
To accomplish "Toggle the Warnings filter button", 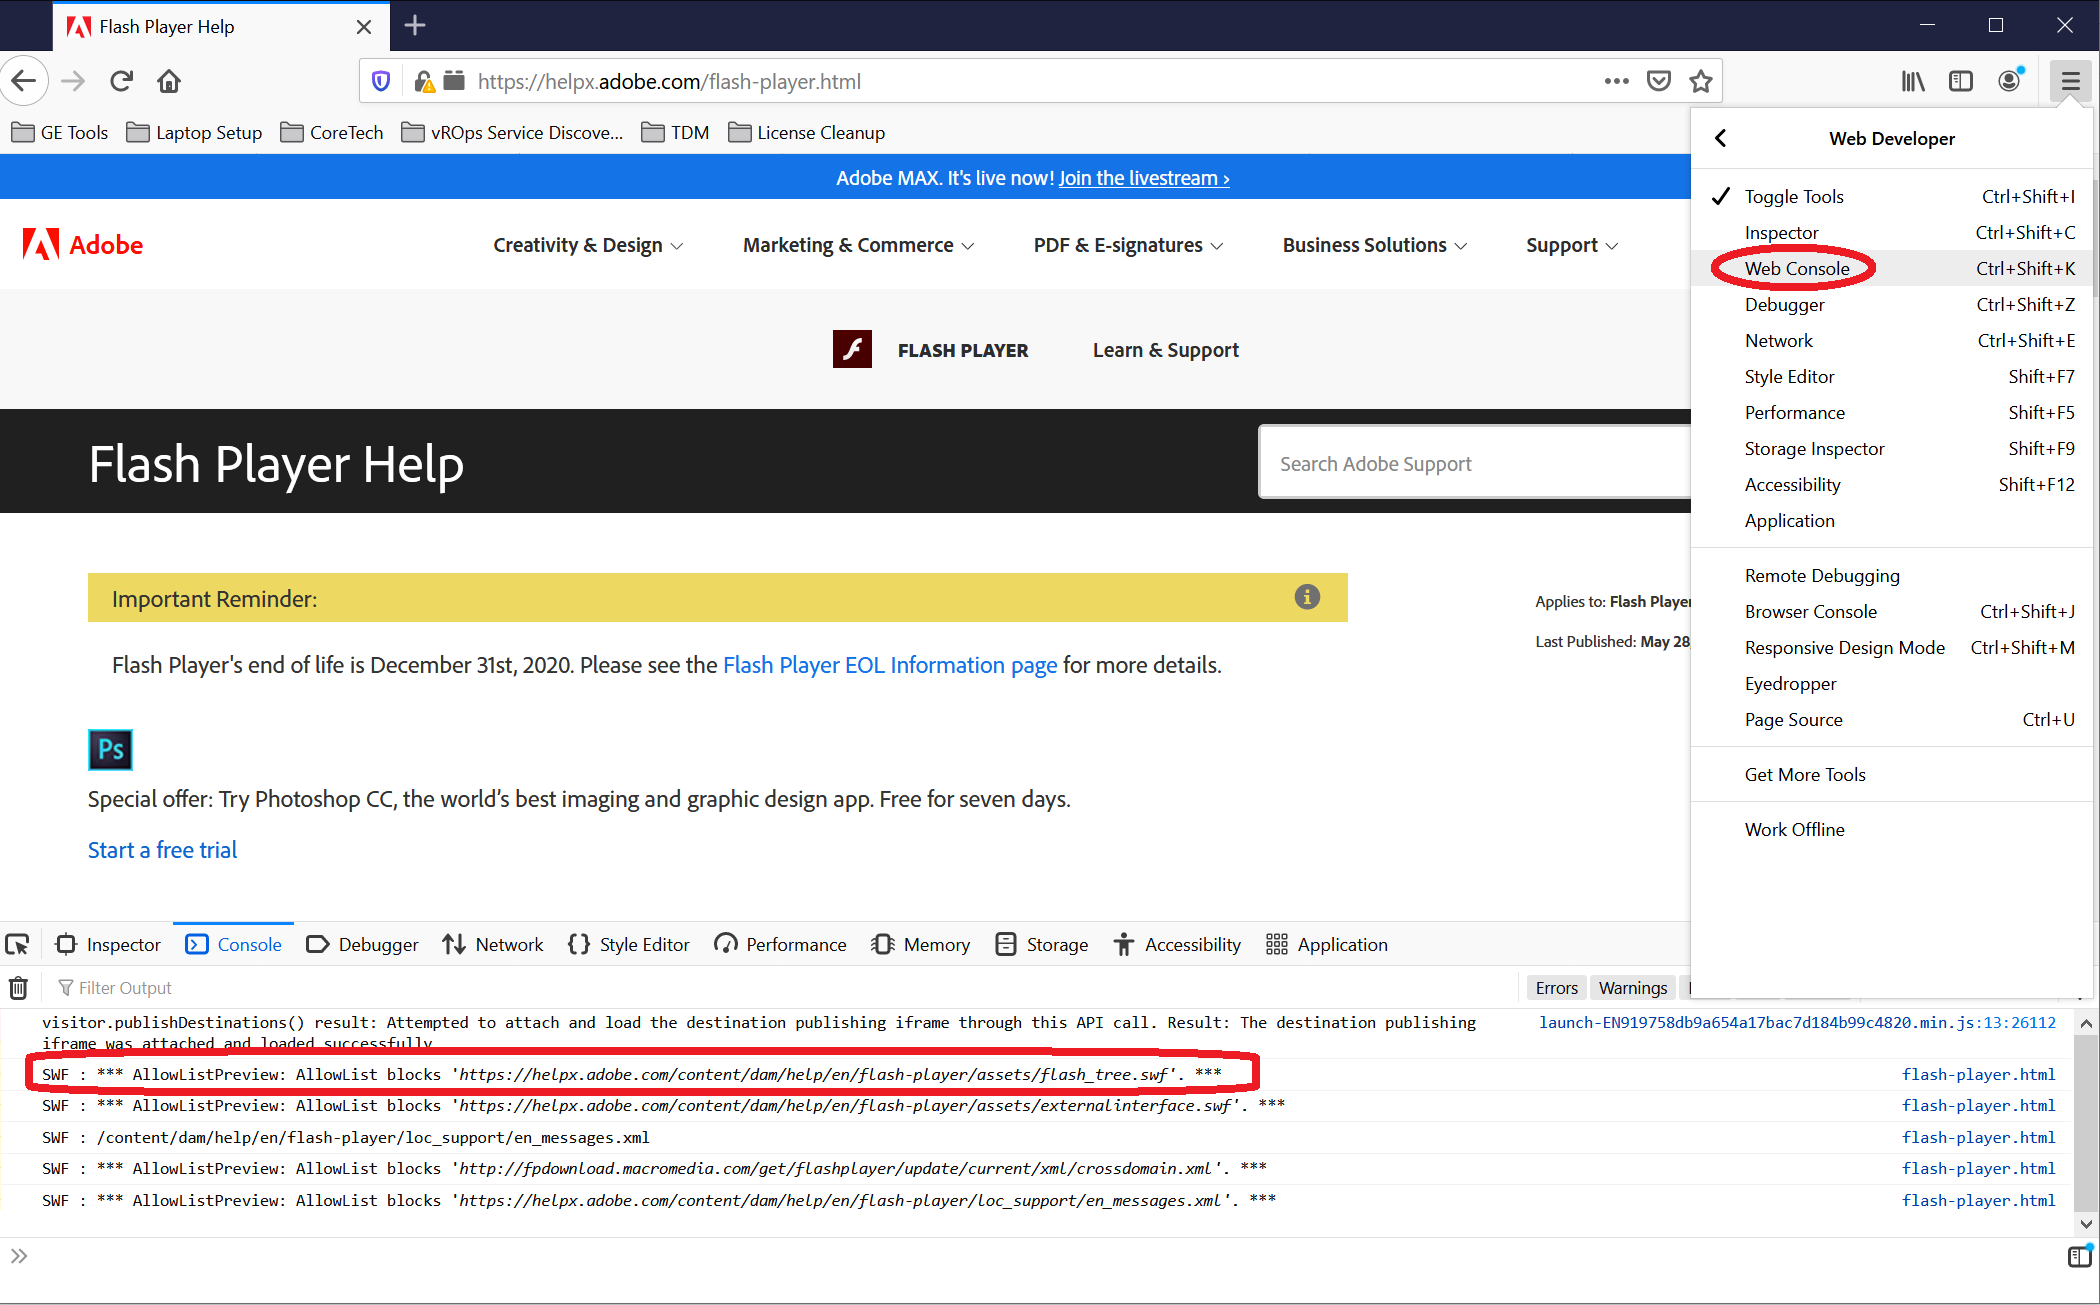I will point(1632,988).
